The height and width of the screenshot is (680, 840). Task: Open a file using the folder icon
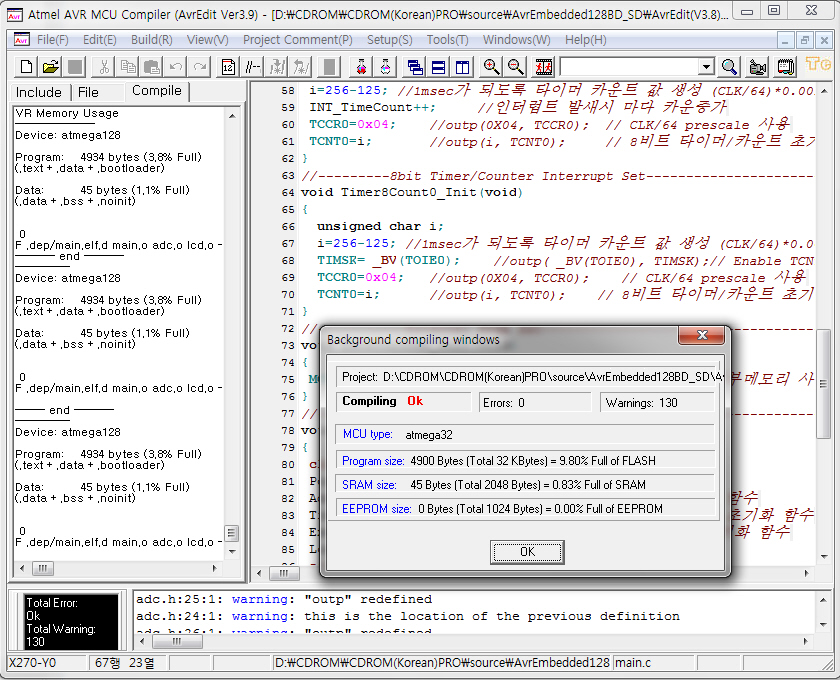(x=50, y=67)
